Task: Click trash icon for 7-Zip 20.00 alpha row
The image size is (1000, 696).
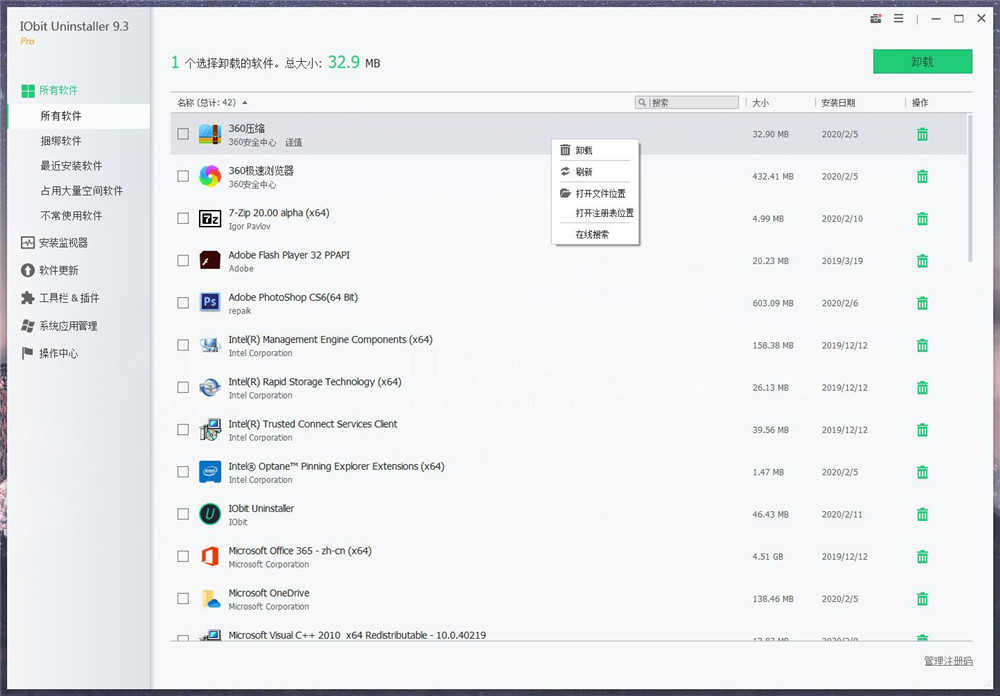Action: pyautogui.click(x=922, y=219)
